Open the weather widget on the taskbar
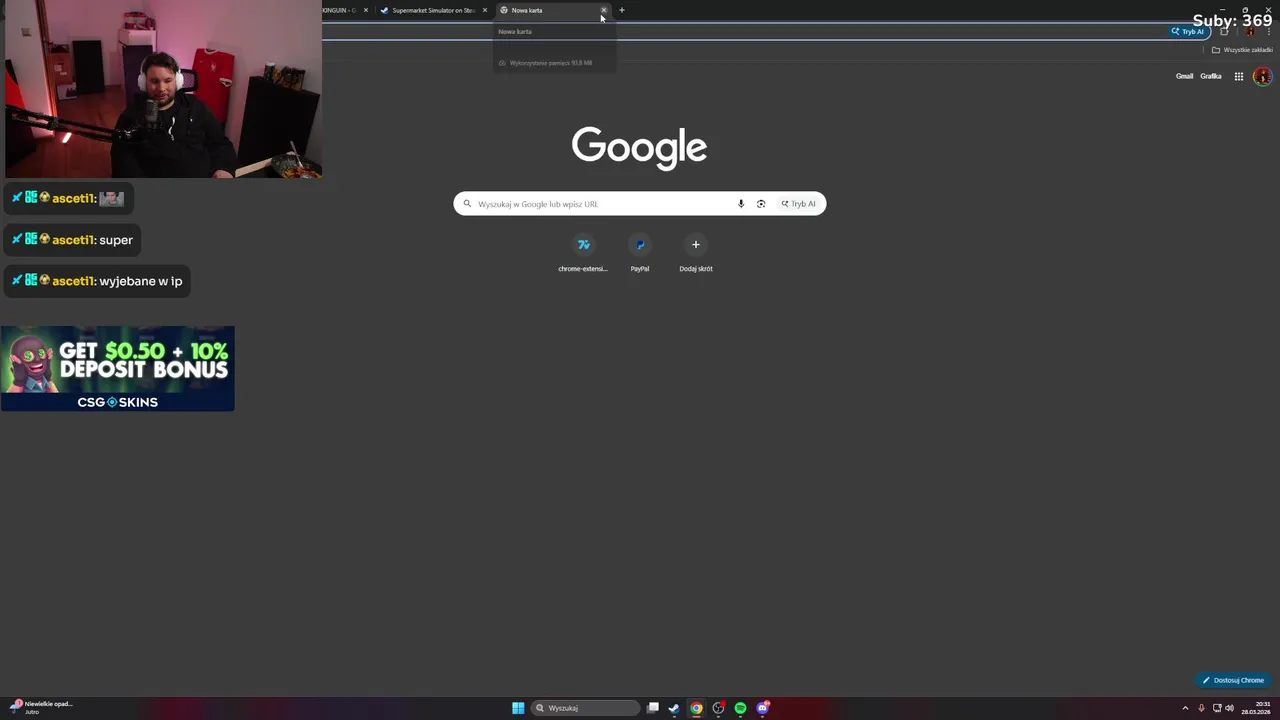This screenshot has height=720, width=1280. pyautogui.click(x=42, y=708)
